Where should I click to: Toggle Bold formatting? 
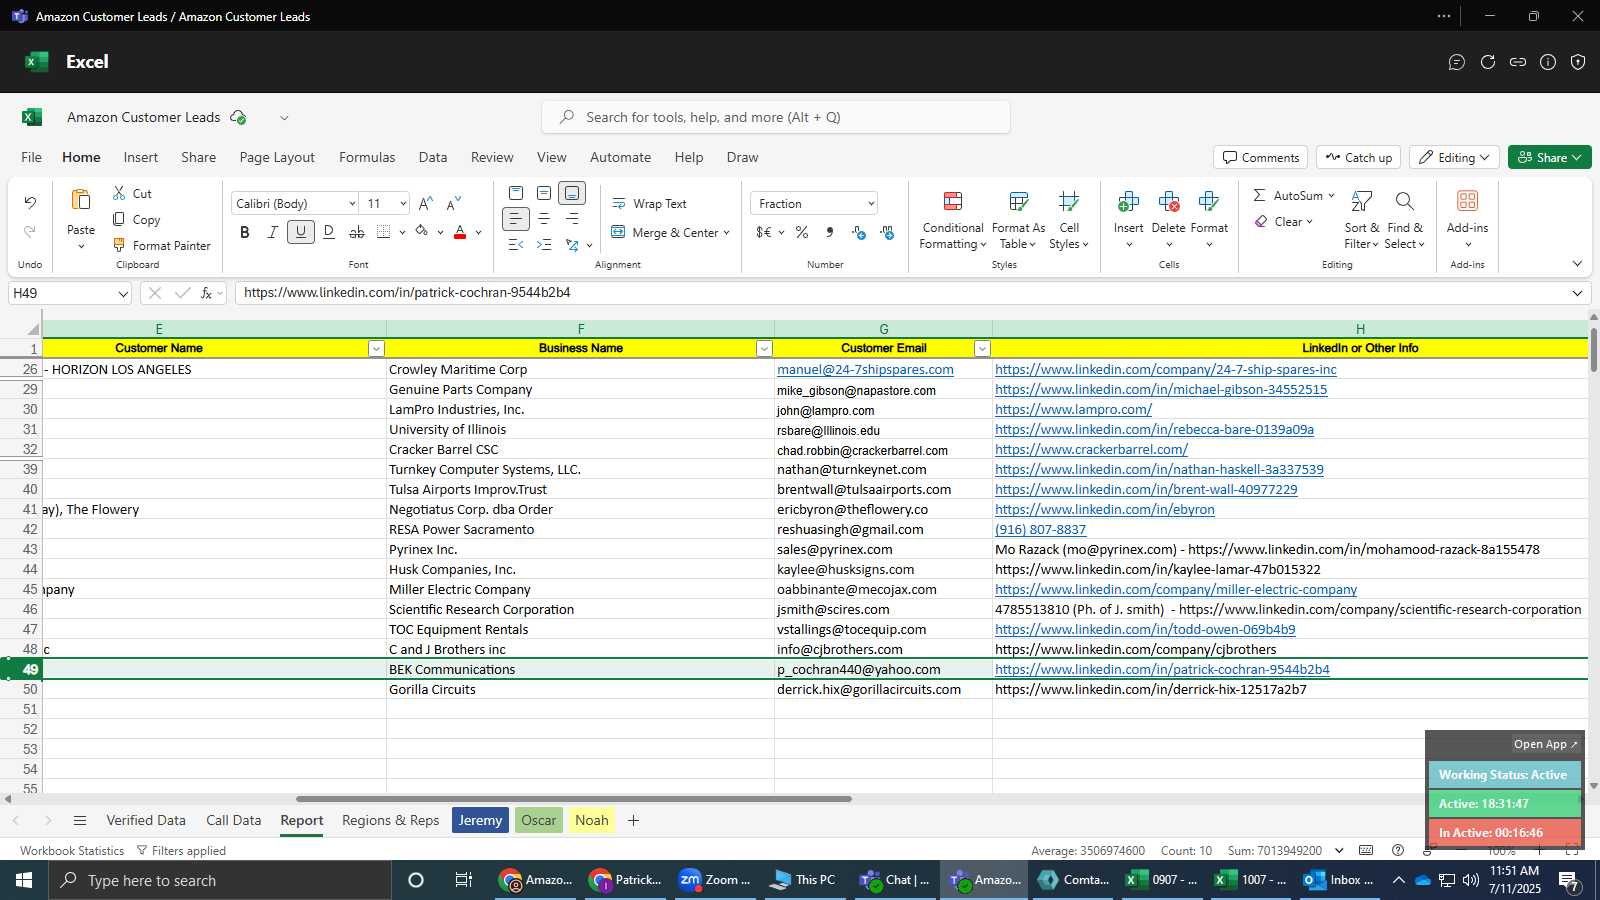[245, 232]
